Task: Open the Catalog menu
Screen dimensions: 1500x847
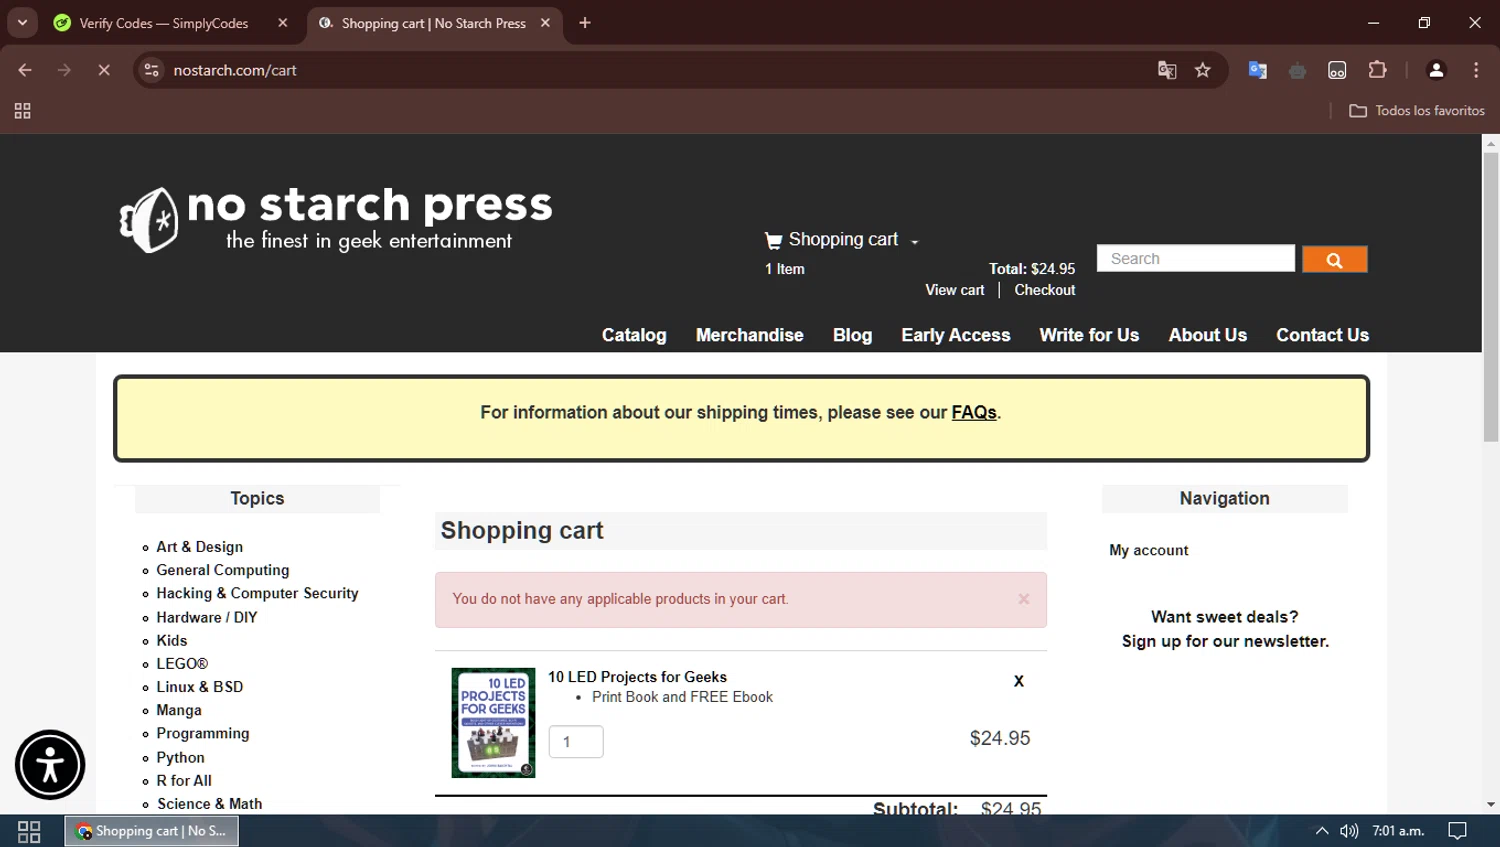Action: tap(634, 335)
